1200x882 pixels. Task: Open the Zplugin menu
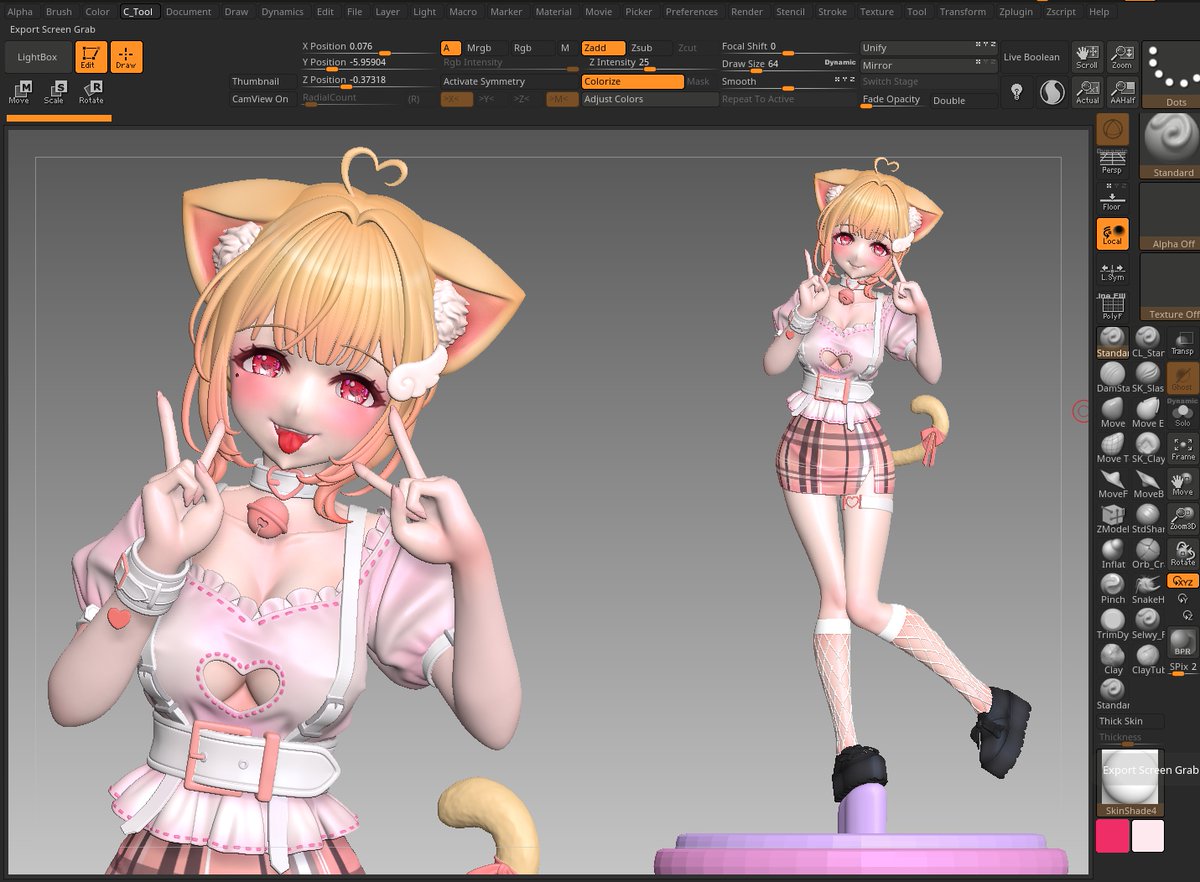pyautogui.click(x=1015, y=12)
